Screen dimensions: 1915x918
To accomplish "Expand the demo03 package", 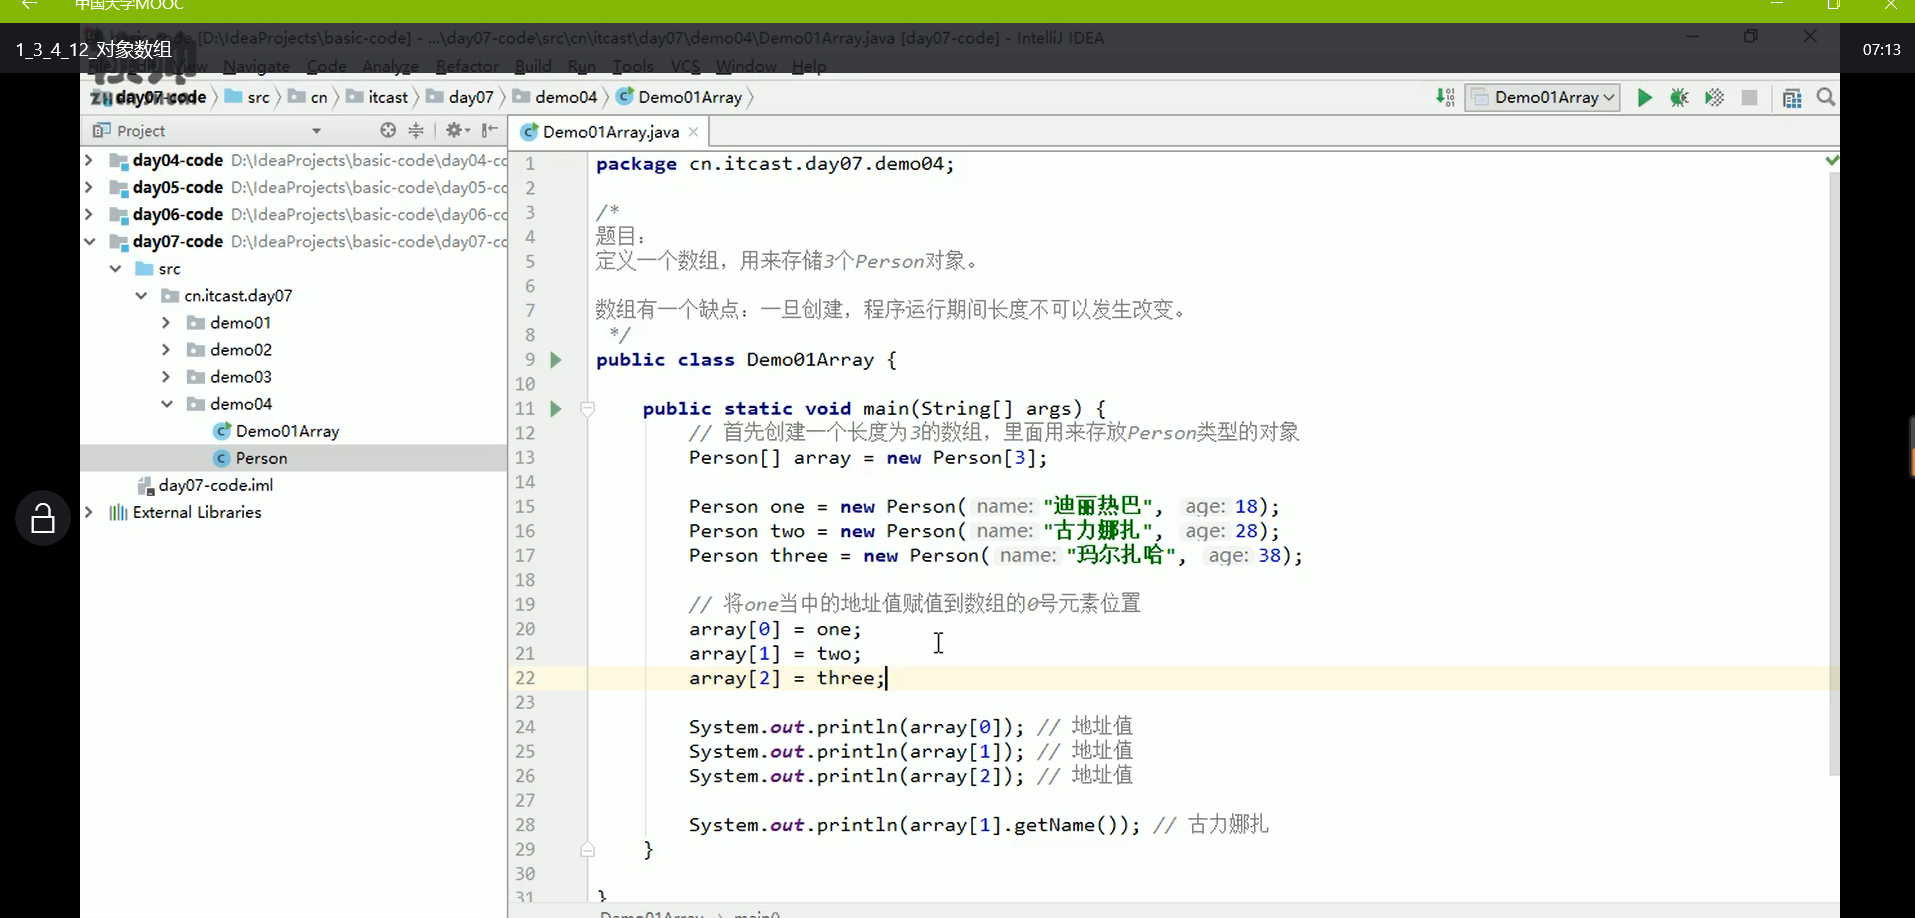I will point(167,377).
